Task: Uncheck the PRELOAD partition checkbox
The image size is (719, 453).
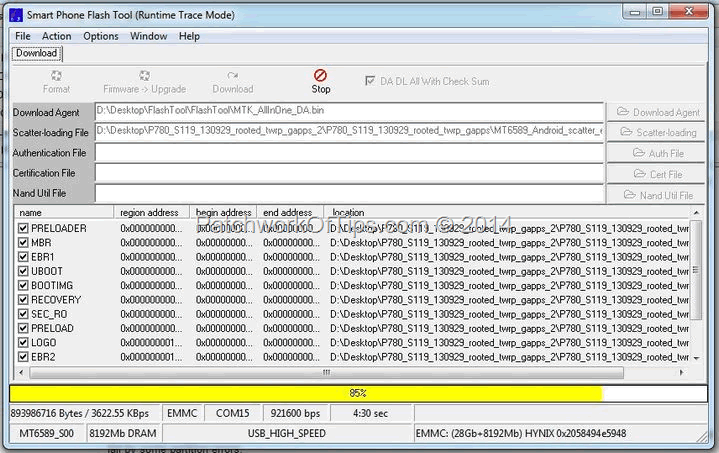Action: point(23,328)
